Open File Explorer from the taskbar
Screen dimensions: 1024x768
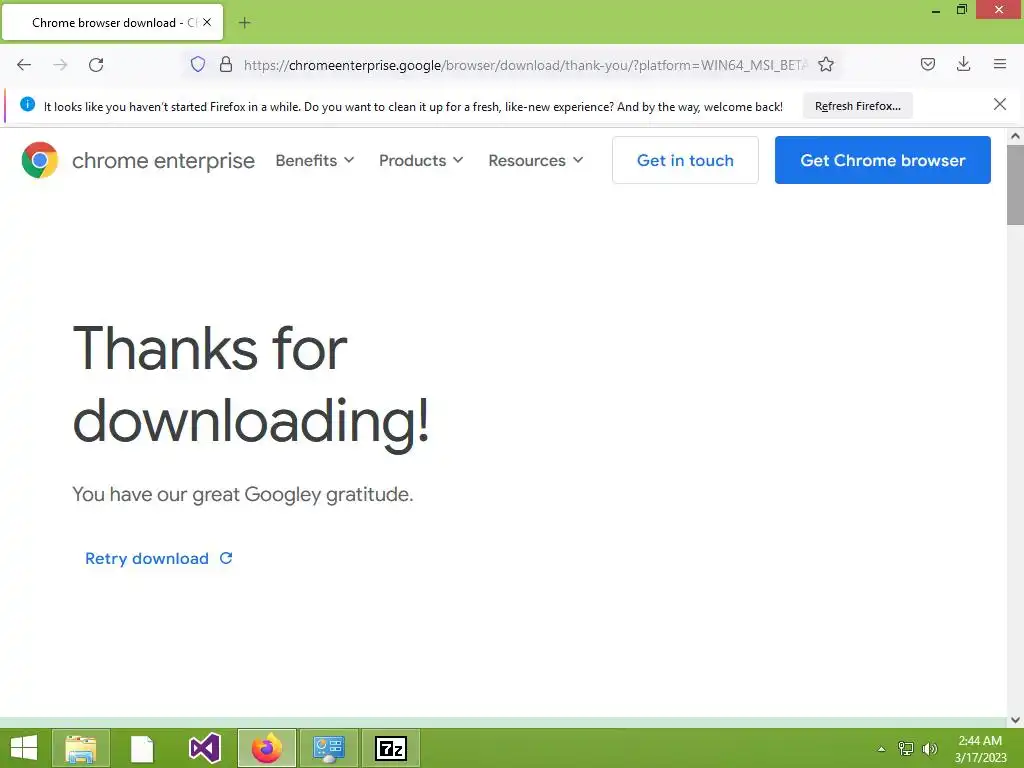(81, 748)
